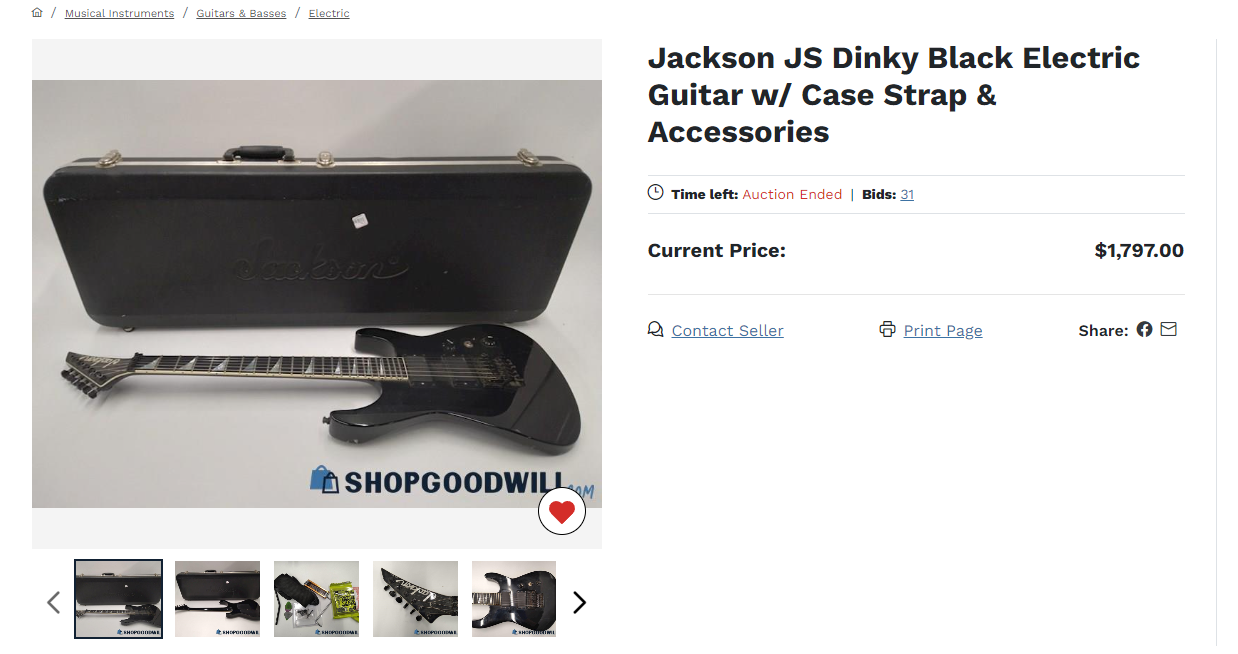Toggle the red heart favorite button
Screen dimensions: 1238x654
coord(562,512)
